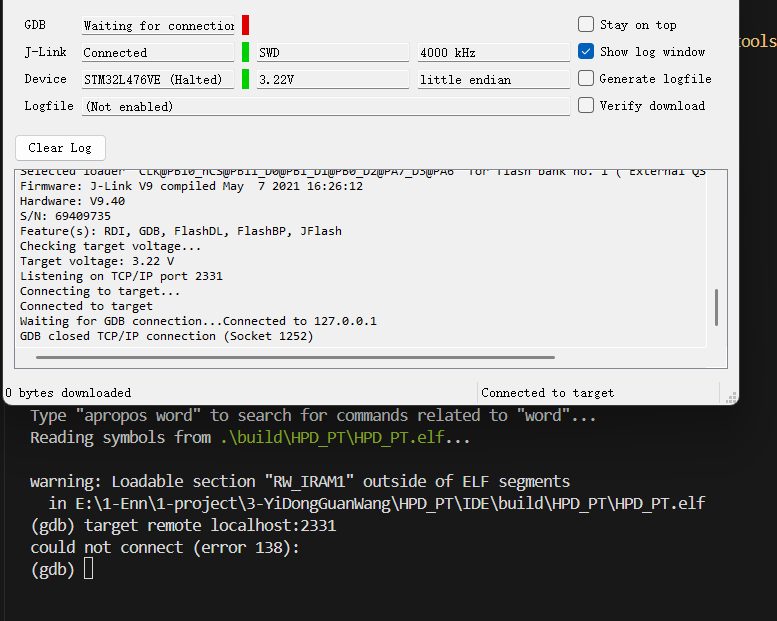Click the little endian field
777x621 pixels.
(493, 80)
